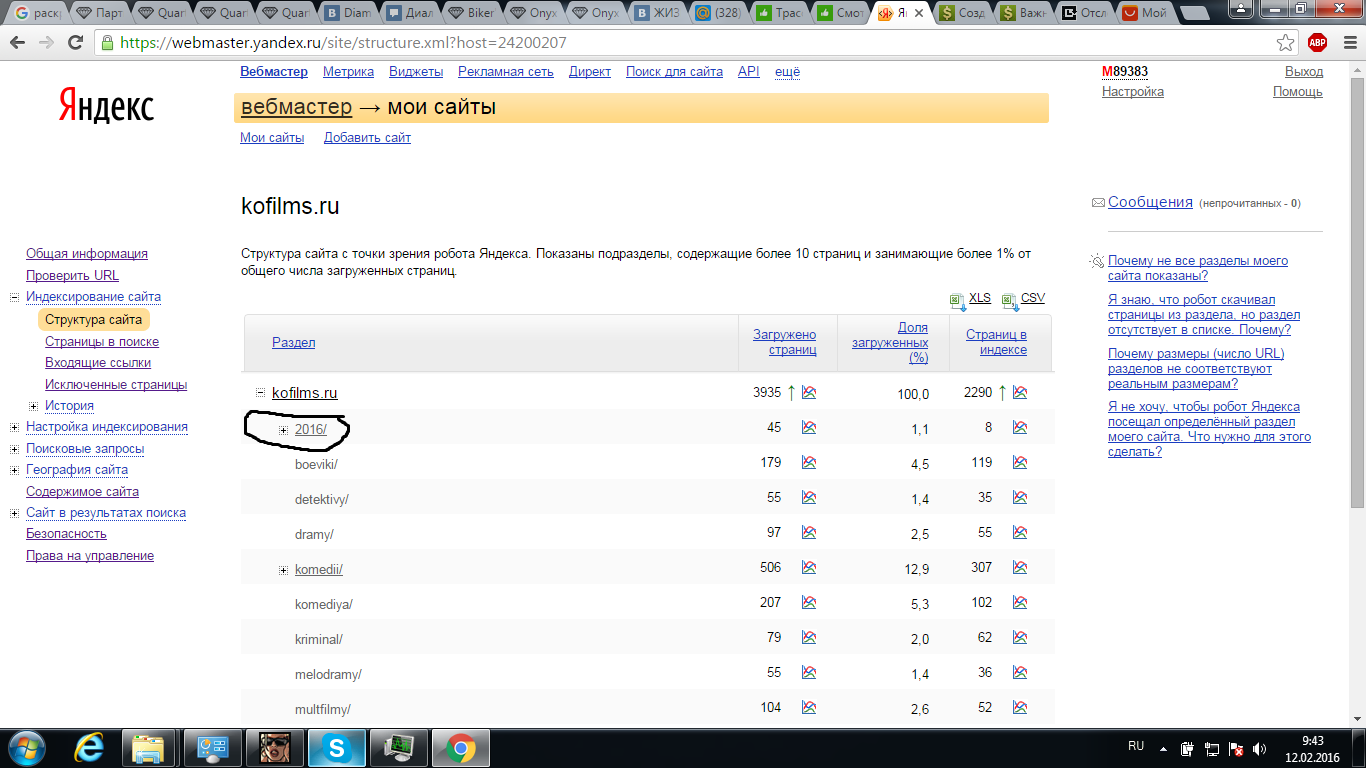Open the indexed-pages chart for 2016/

tap(1020, 428)
